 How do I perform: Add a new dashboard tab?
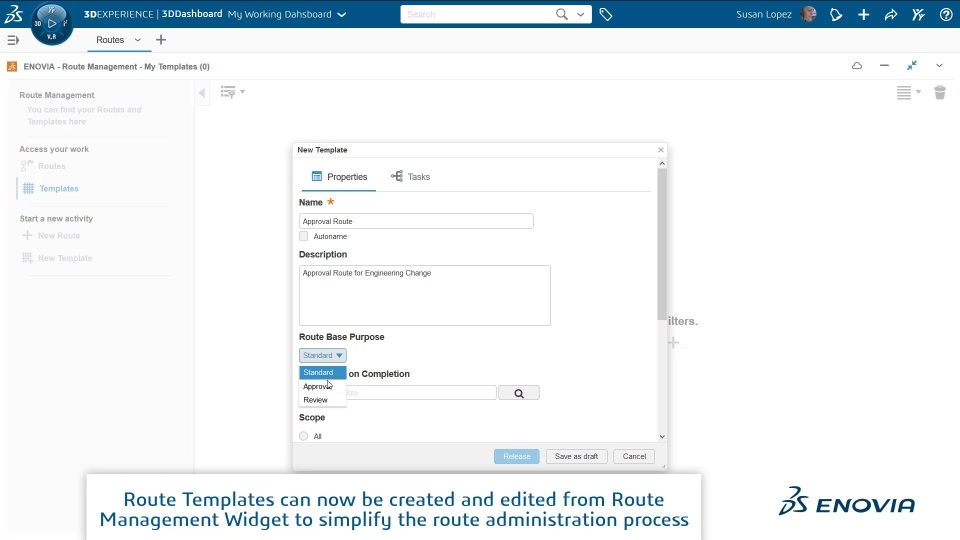pyautogui.click(x=161, y=40)
